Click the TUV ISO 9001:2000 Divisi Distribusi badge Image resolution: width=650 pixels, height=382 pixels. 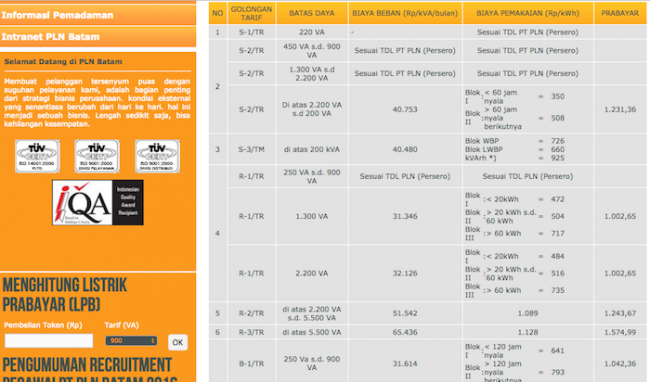tap(157, 156)
